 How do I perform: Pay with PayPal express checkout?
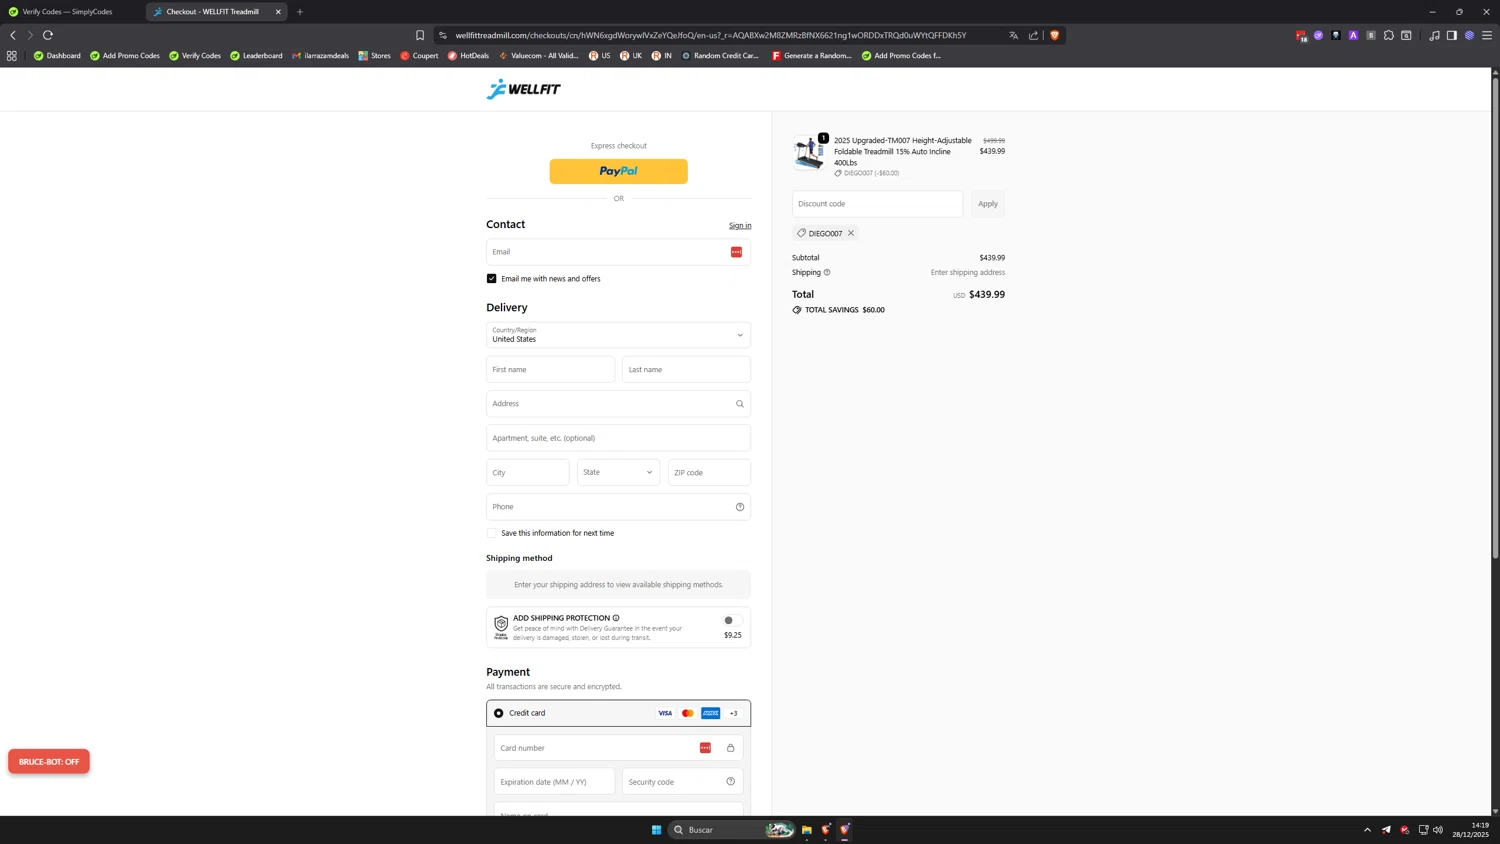618,171
